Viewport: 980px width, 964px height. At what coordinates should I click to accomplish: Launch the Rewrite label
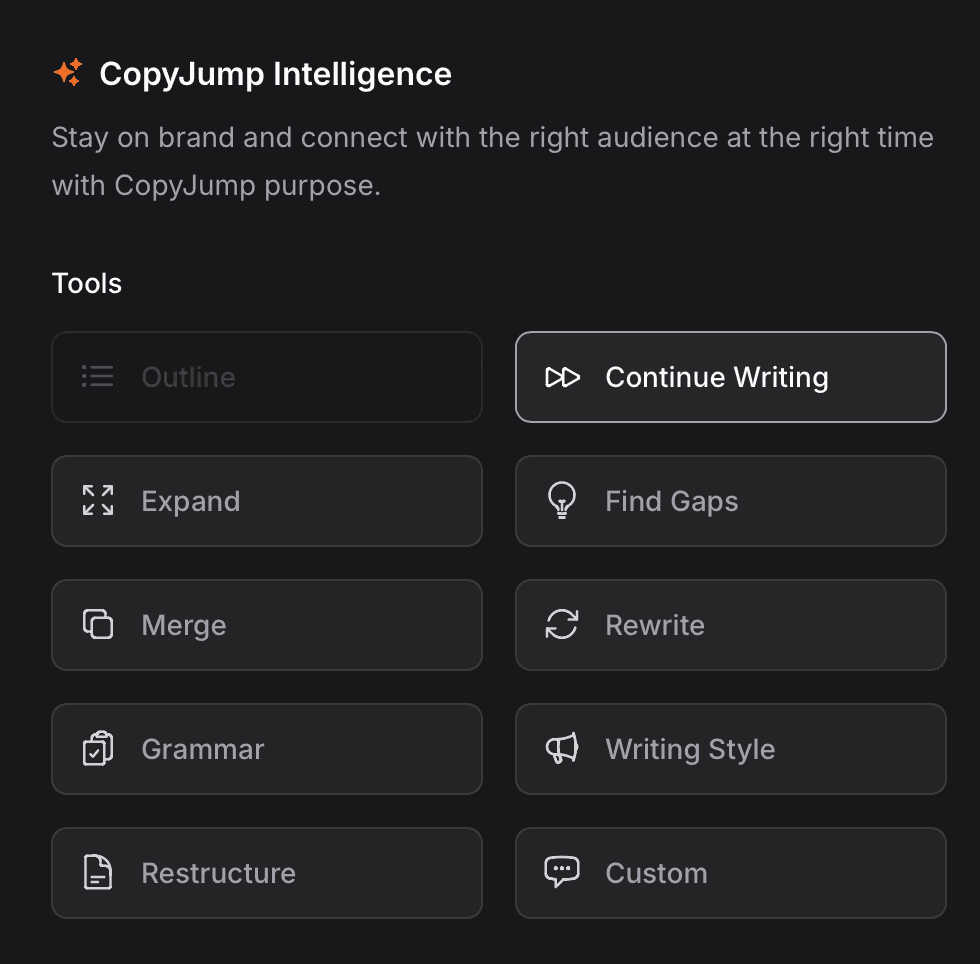[655, 625]
